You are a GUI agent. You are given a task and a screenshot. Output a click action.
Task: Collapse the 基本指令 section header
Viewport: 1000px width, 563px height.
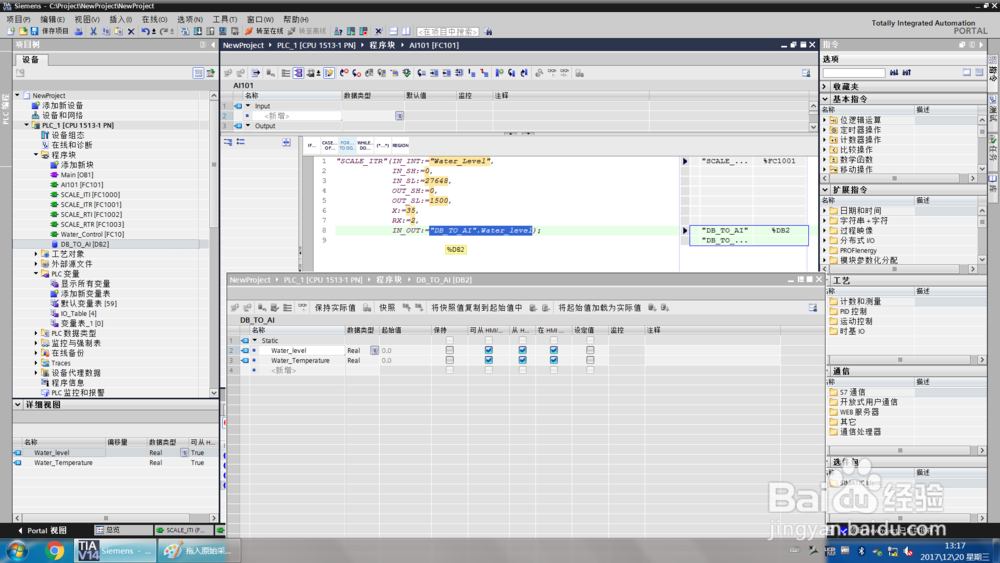(x=825, y=99)
